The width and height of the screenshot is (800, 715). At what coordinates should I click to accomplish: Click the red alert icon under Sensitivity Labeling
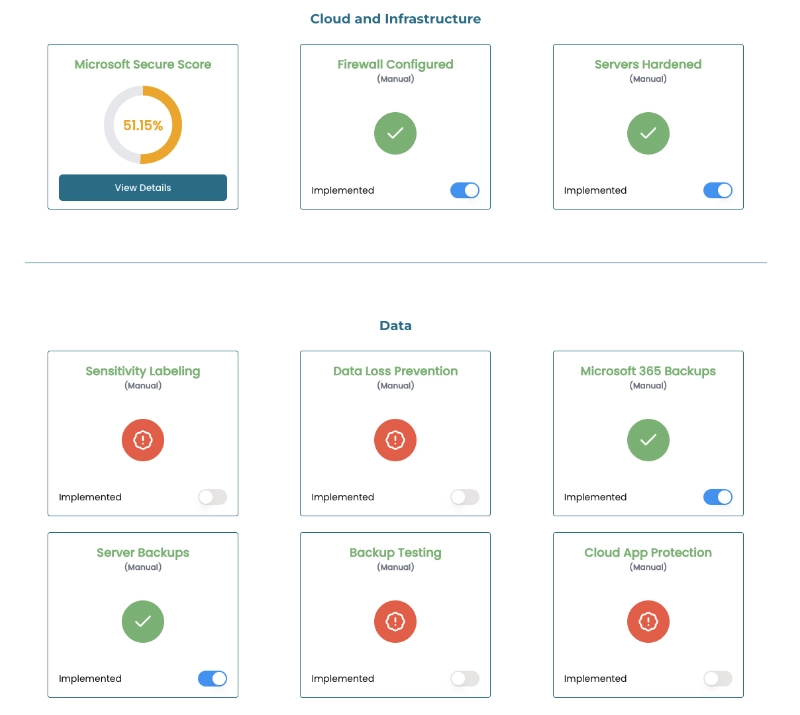pyautogui.click(x=143, y=440)
